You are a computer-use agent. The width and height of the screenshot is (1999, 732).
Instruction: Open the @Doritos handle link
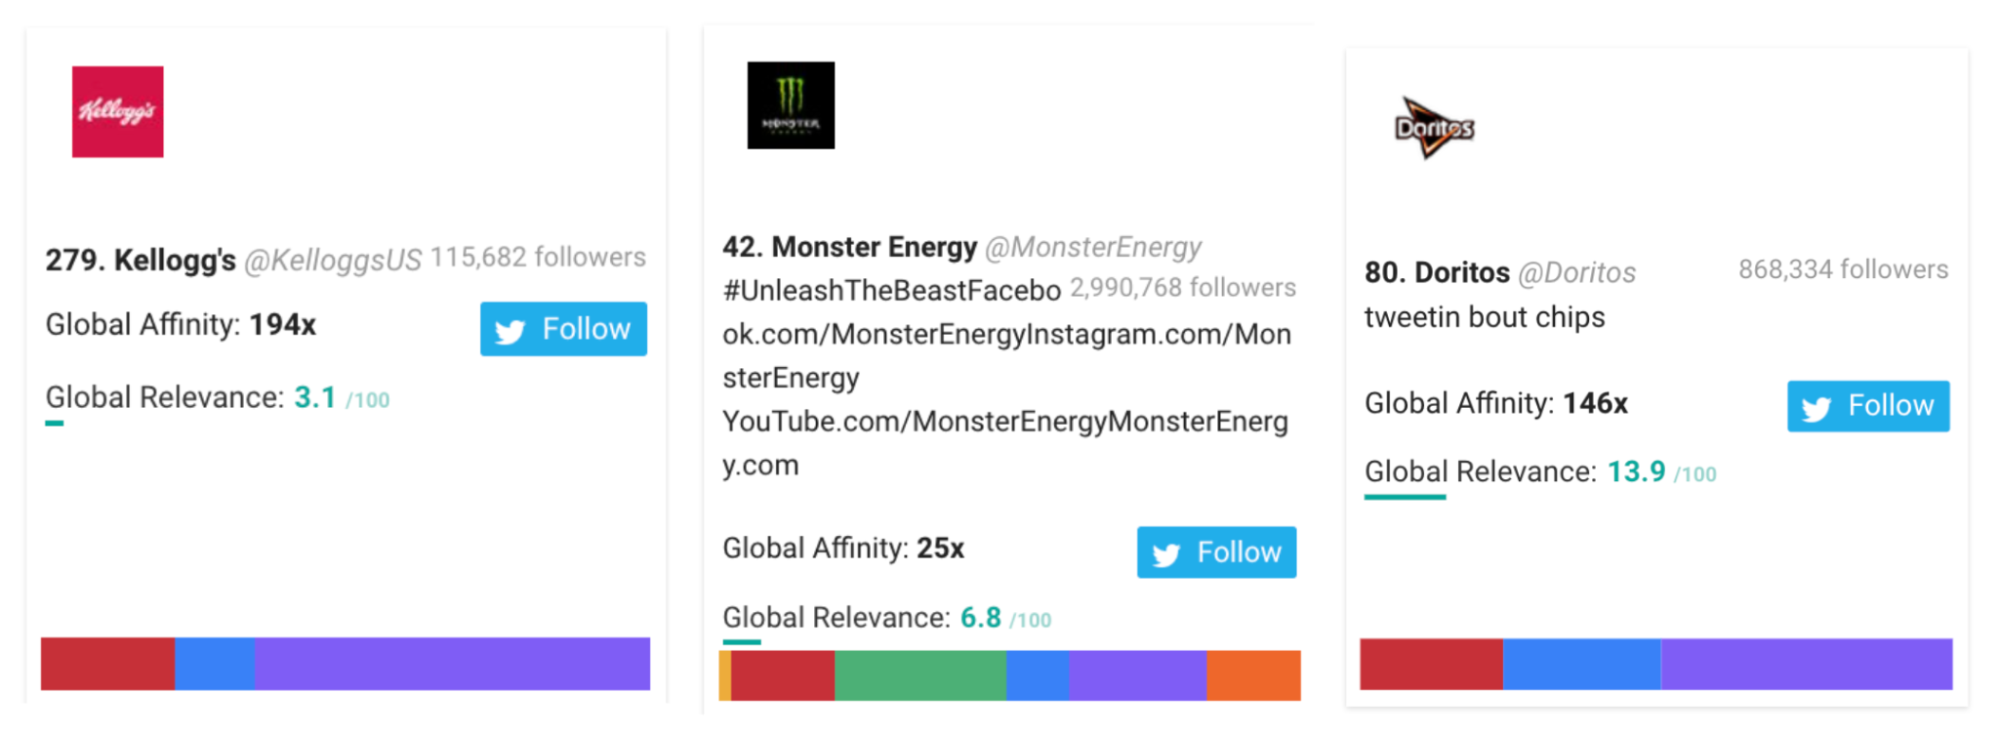(1577, 272)
